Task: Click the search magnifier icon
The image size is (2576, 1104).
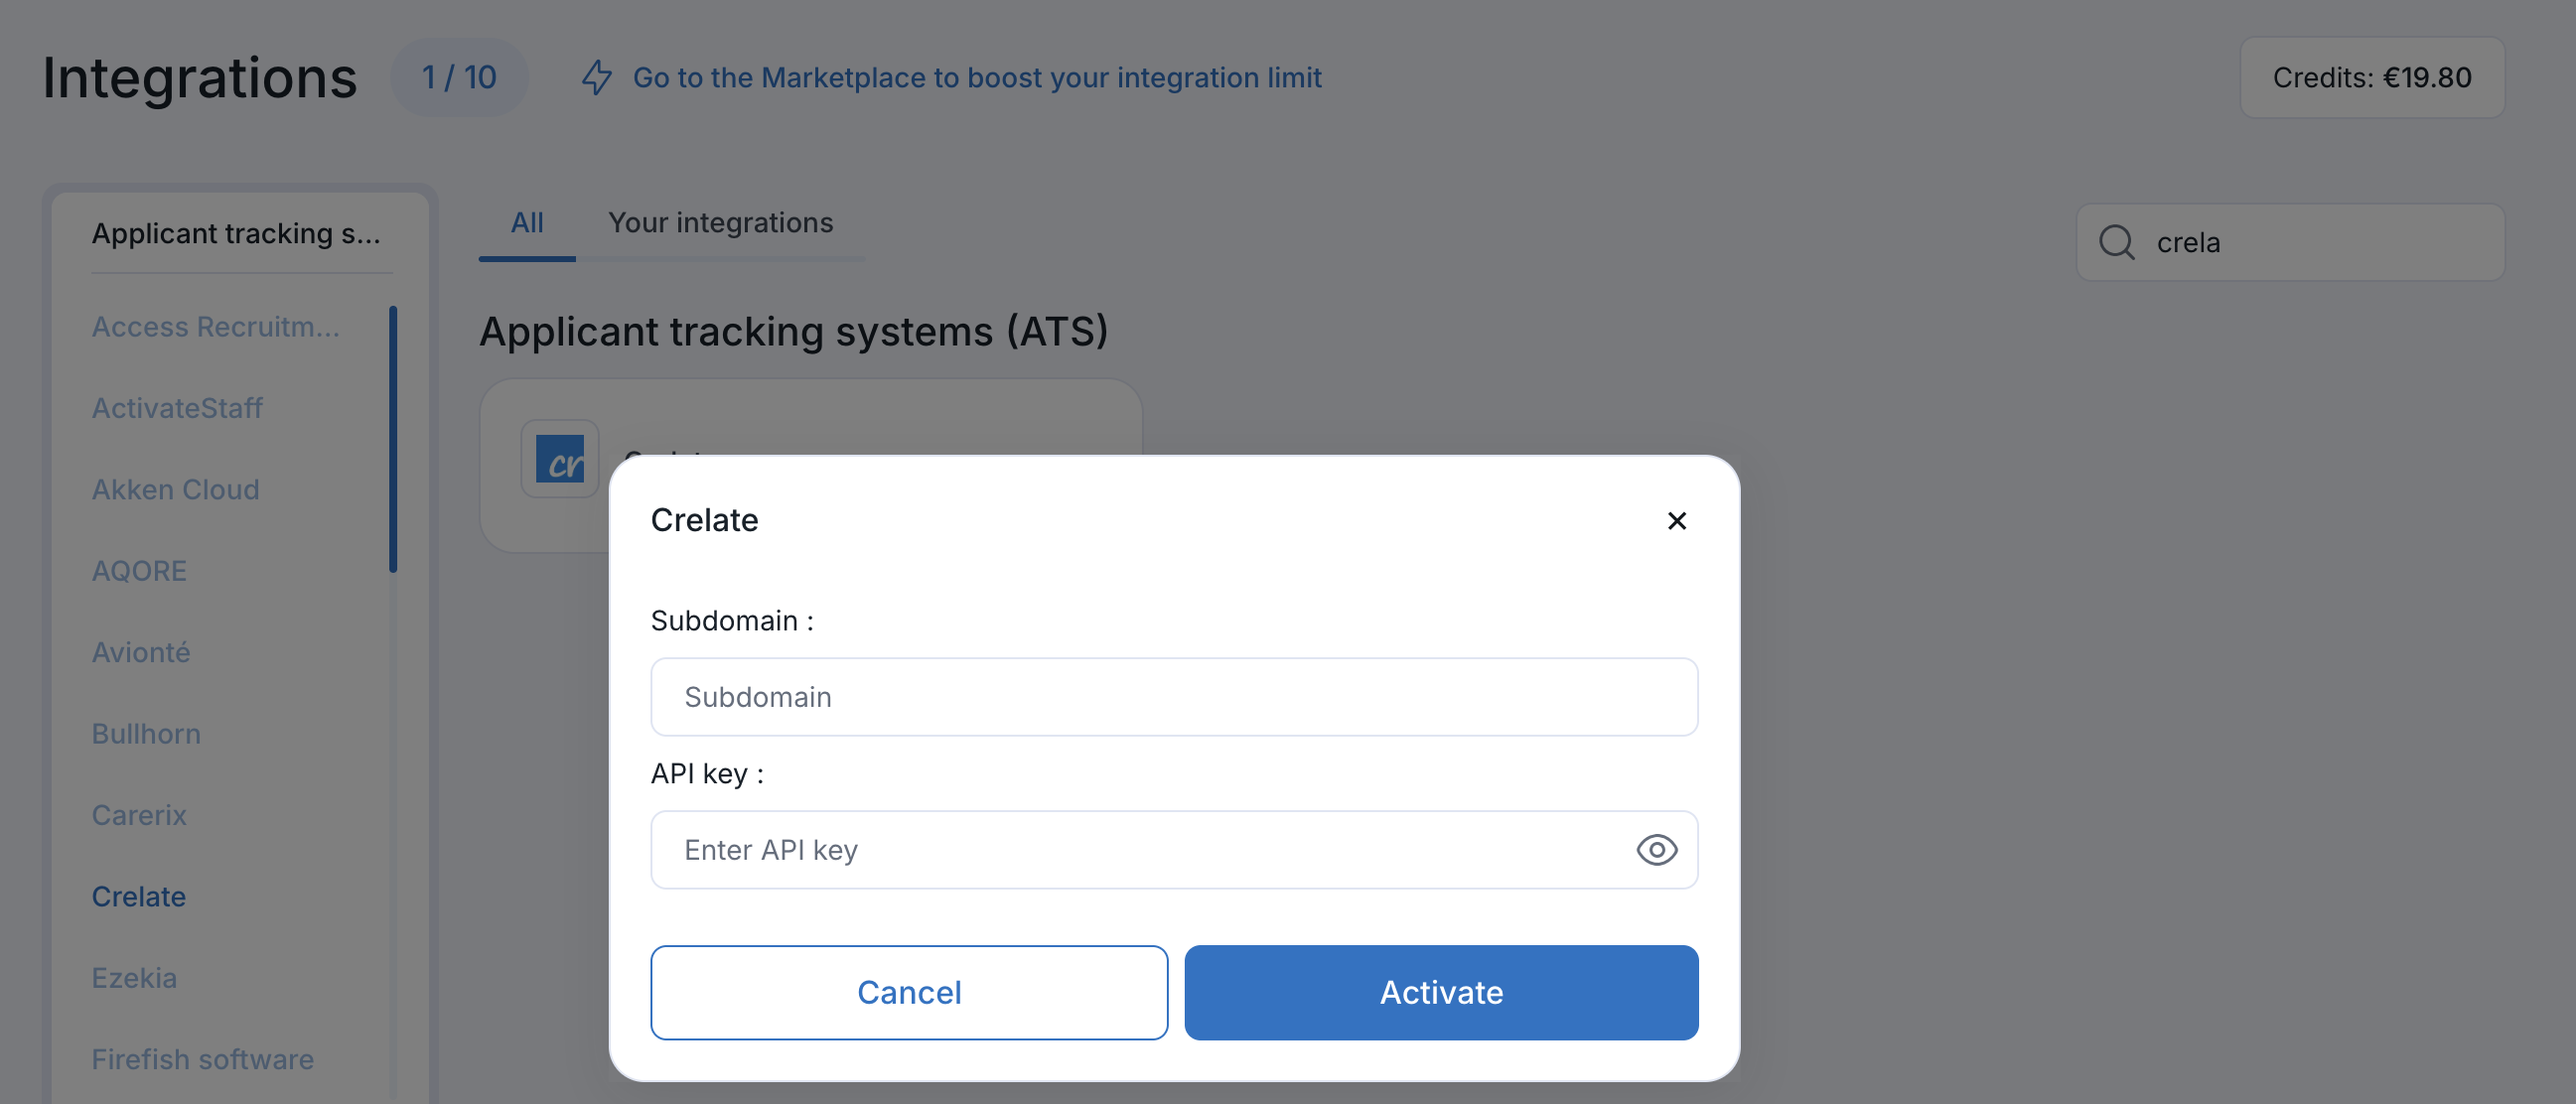Action: [x=2116, y=242]
